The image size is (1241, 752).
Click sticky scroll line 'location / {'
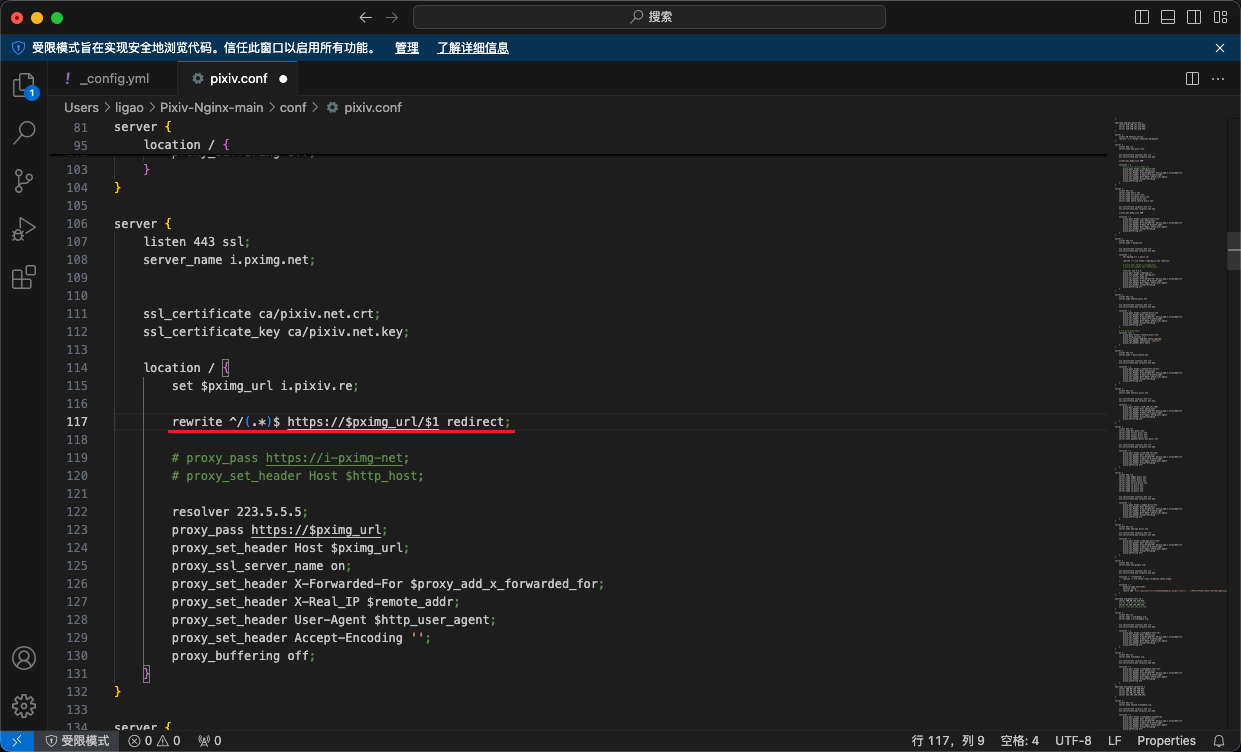click(x=186, y=145)
